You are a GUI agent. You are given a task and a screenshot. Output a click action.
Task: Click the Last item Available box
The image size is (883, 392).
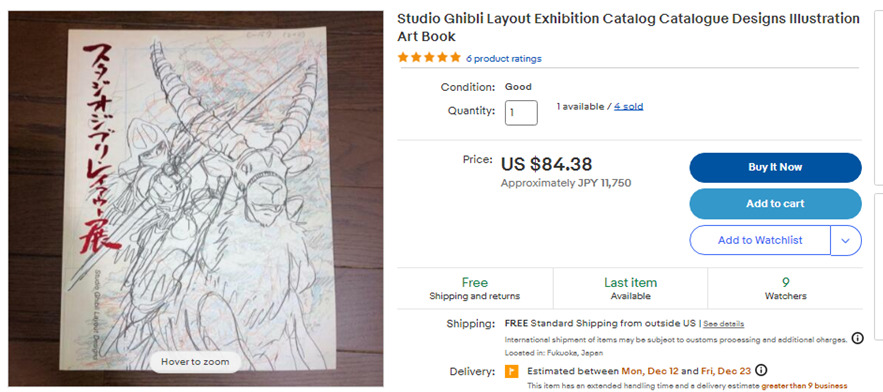pos(631,288)
